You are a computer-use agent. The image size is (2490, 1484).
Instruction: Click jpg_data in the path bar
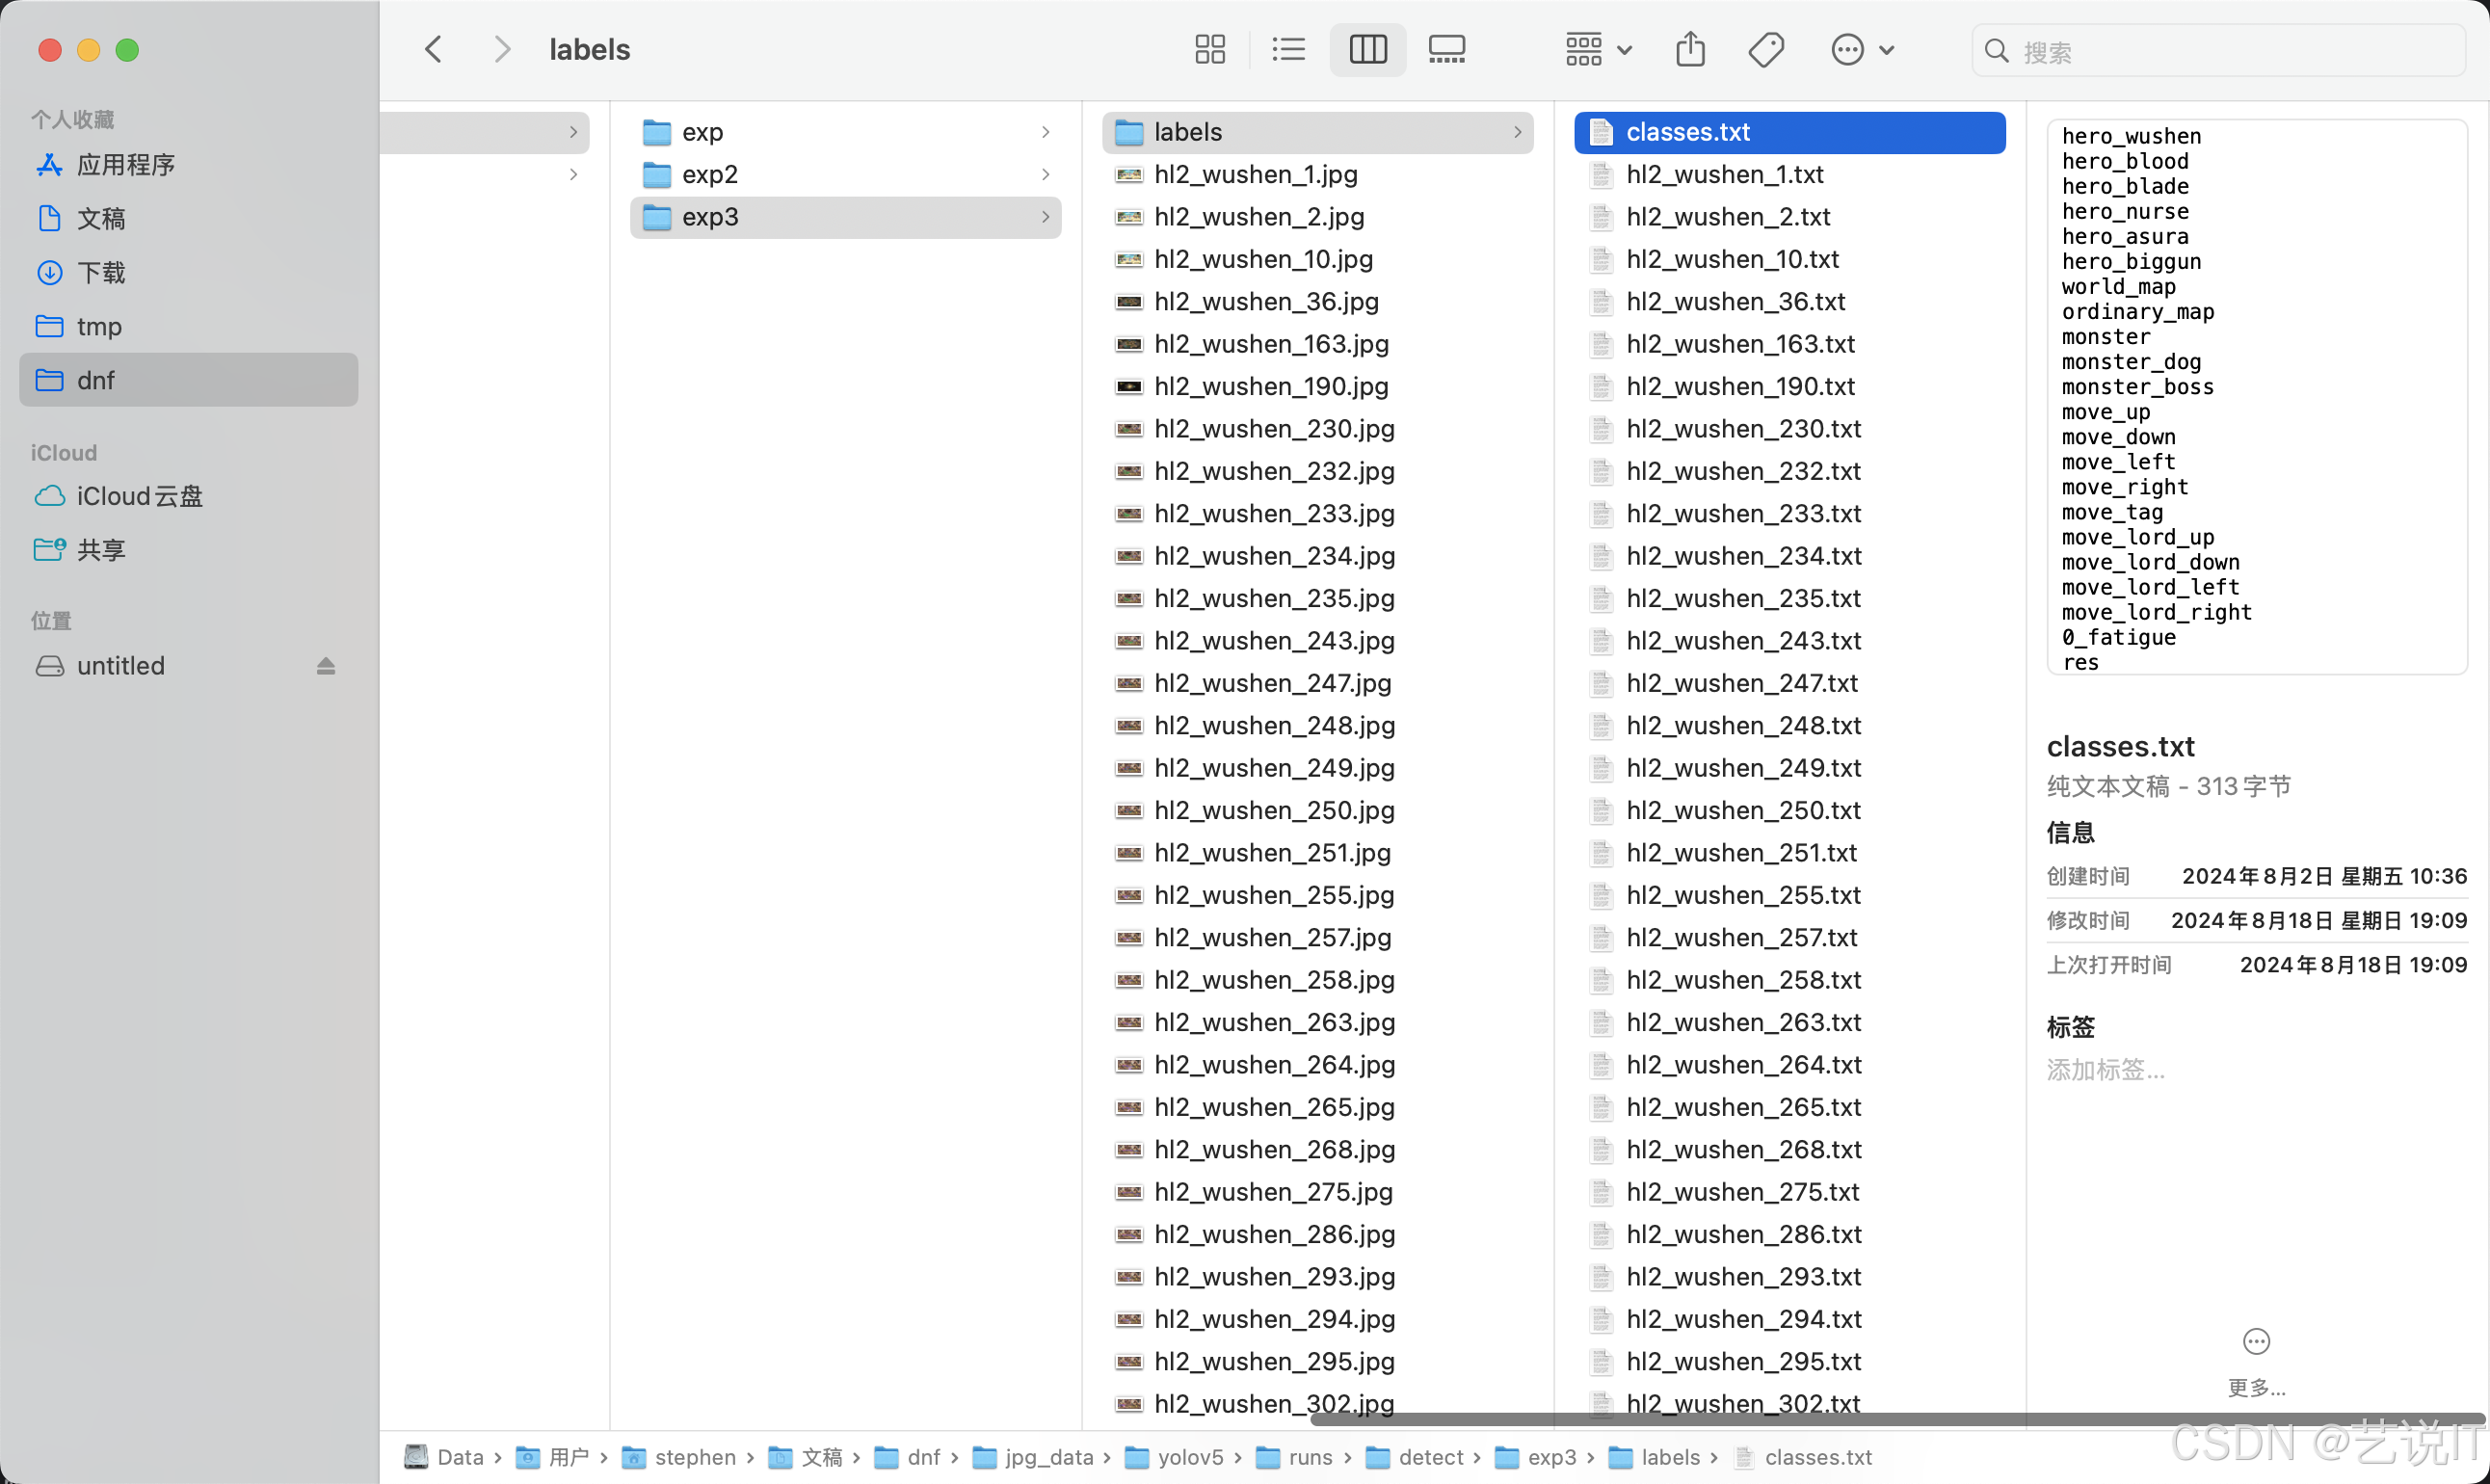(1048, 1457)
